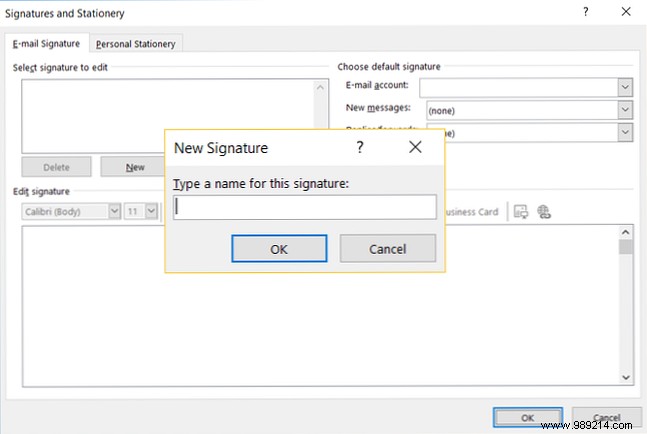Click the edit signature scroll down arrow
Viewport: 647px width, 434px height.
point(626,377)
